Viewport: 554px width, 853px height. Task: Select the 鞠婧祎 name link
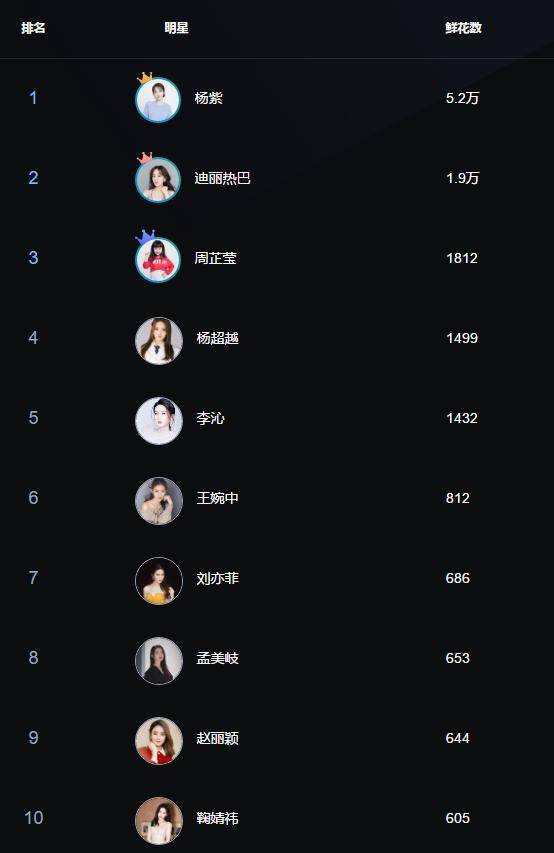(218, 818)
